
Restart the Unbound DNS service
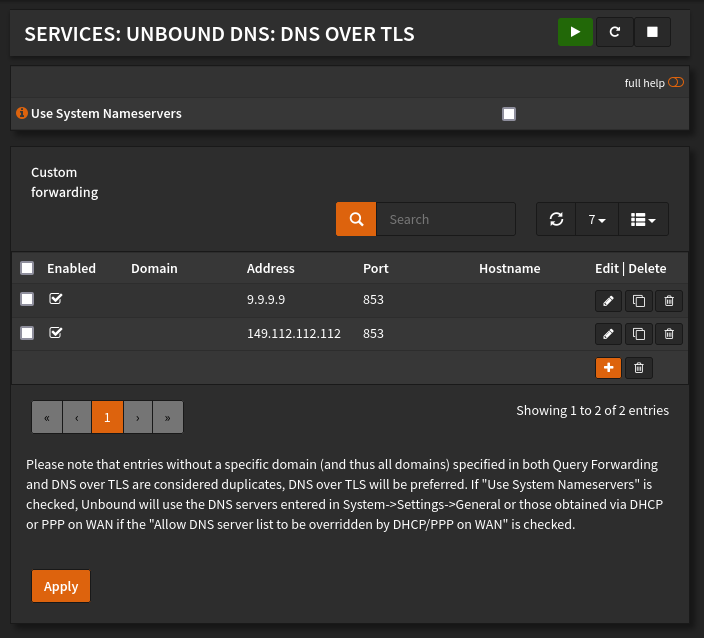pyautogui.click(x=615, y=32)
